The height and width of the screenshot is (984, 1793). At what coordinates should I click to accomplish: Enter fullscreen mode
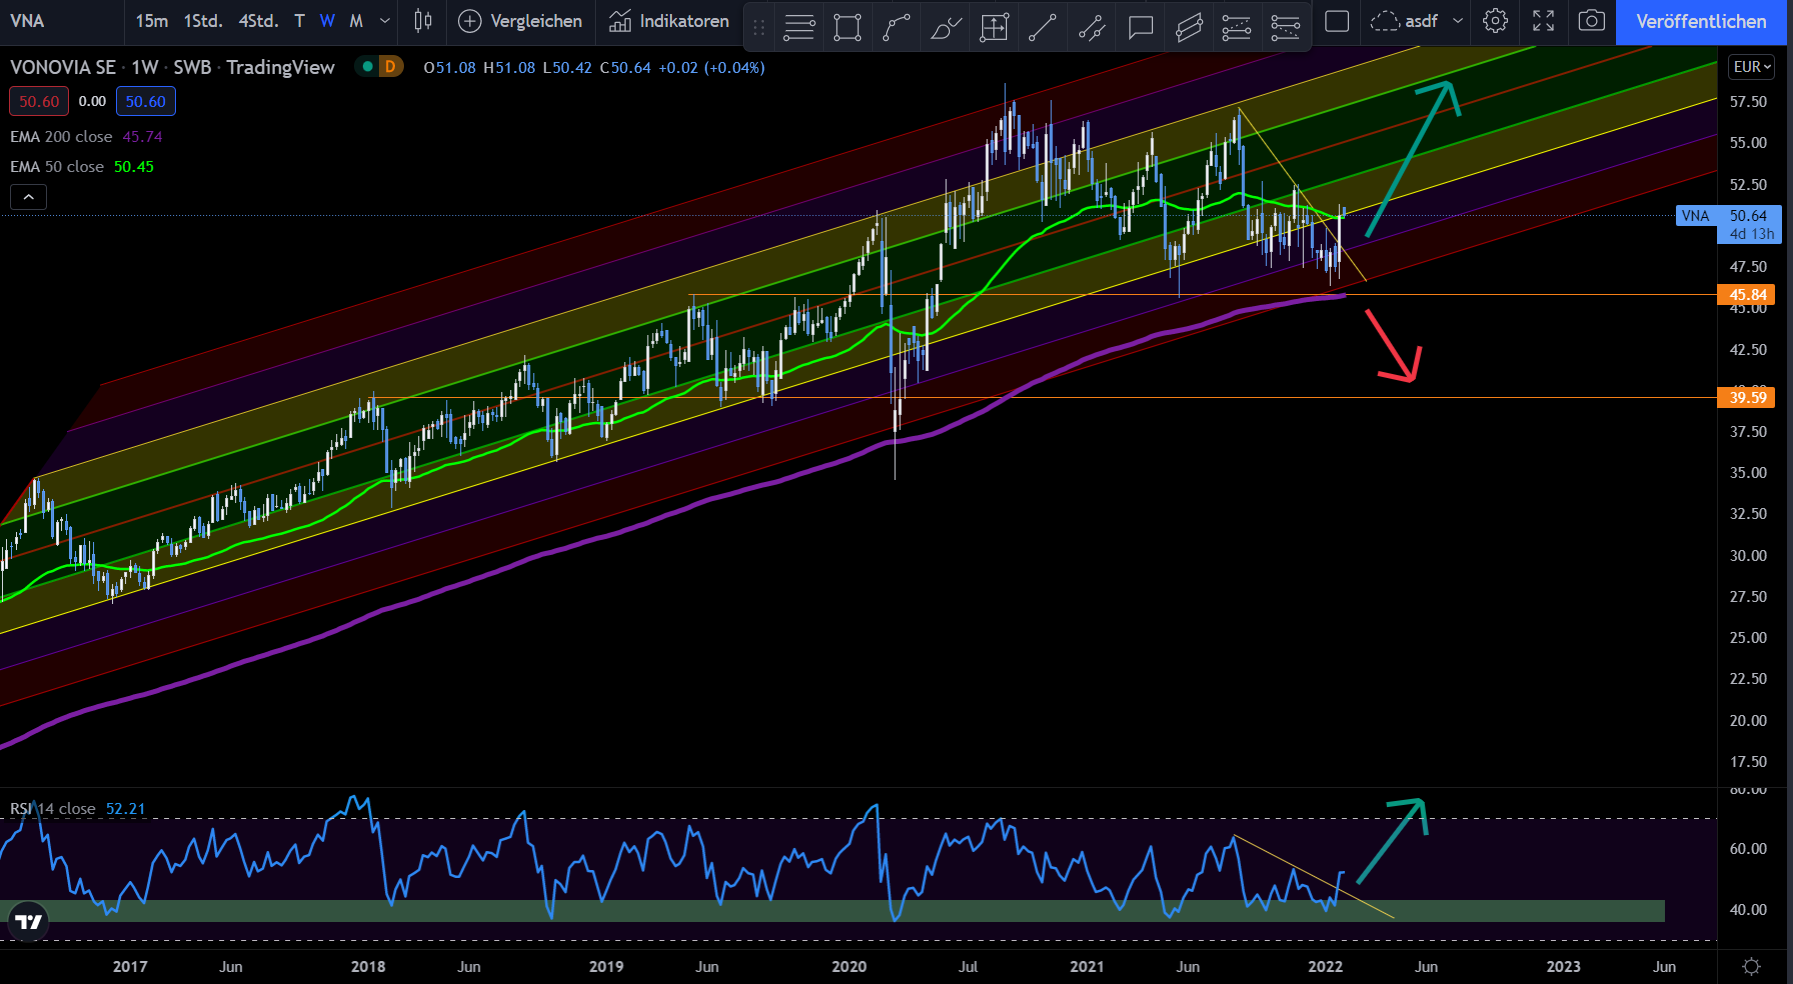(1543, 21)
